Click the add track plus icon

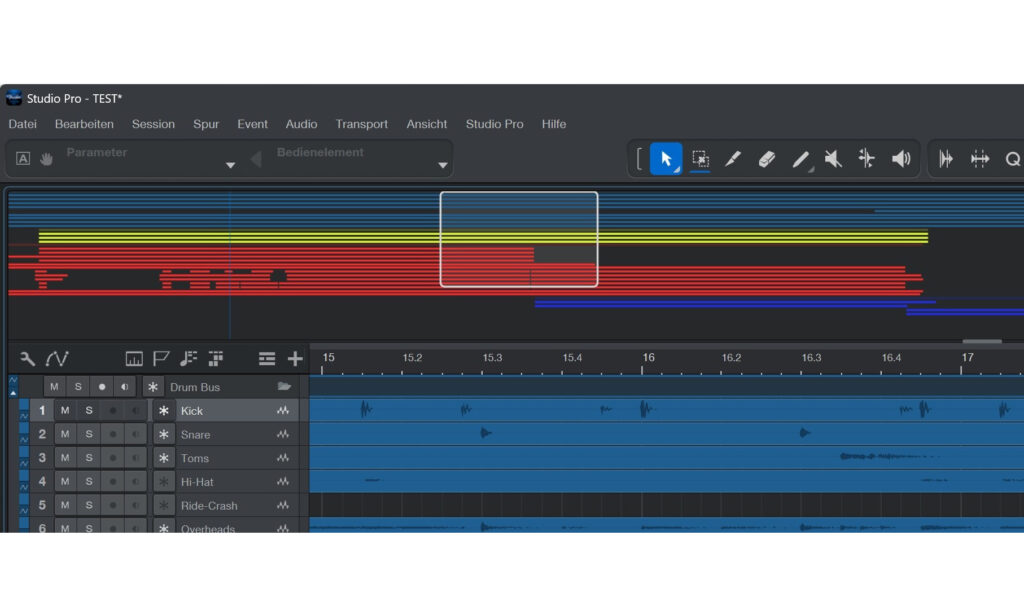(295, 358)
